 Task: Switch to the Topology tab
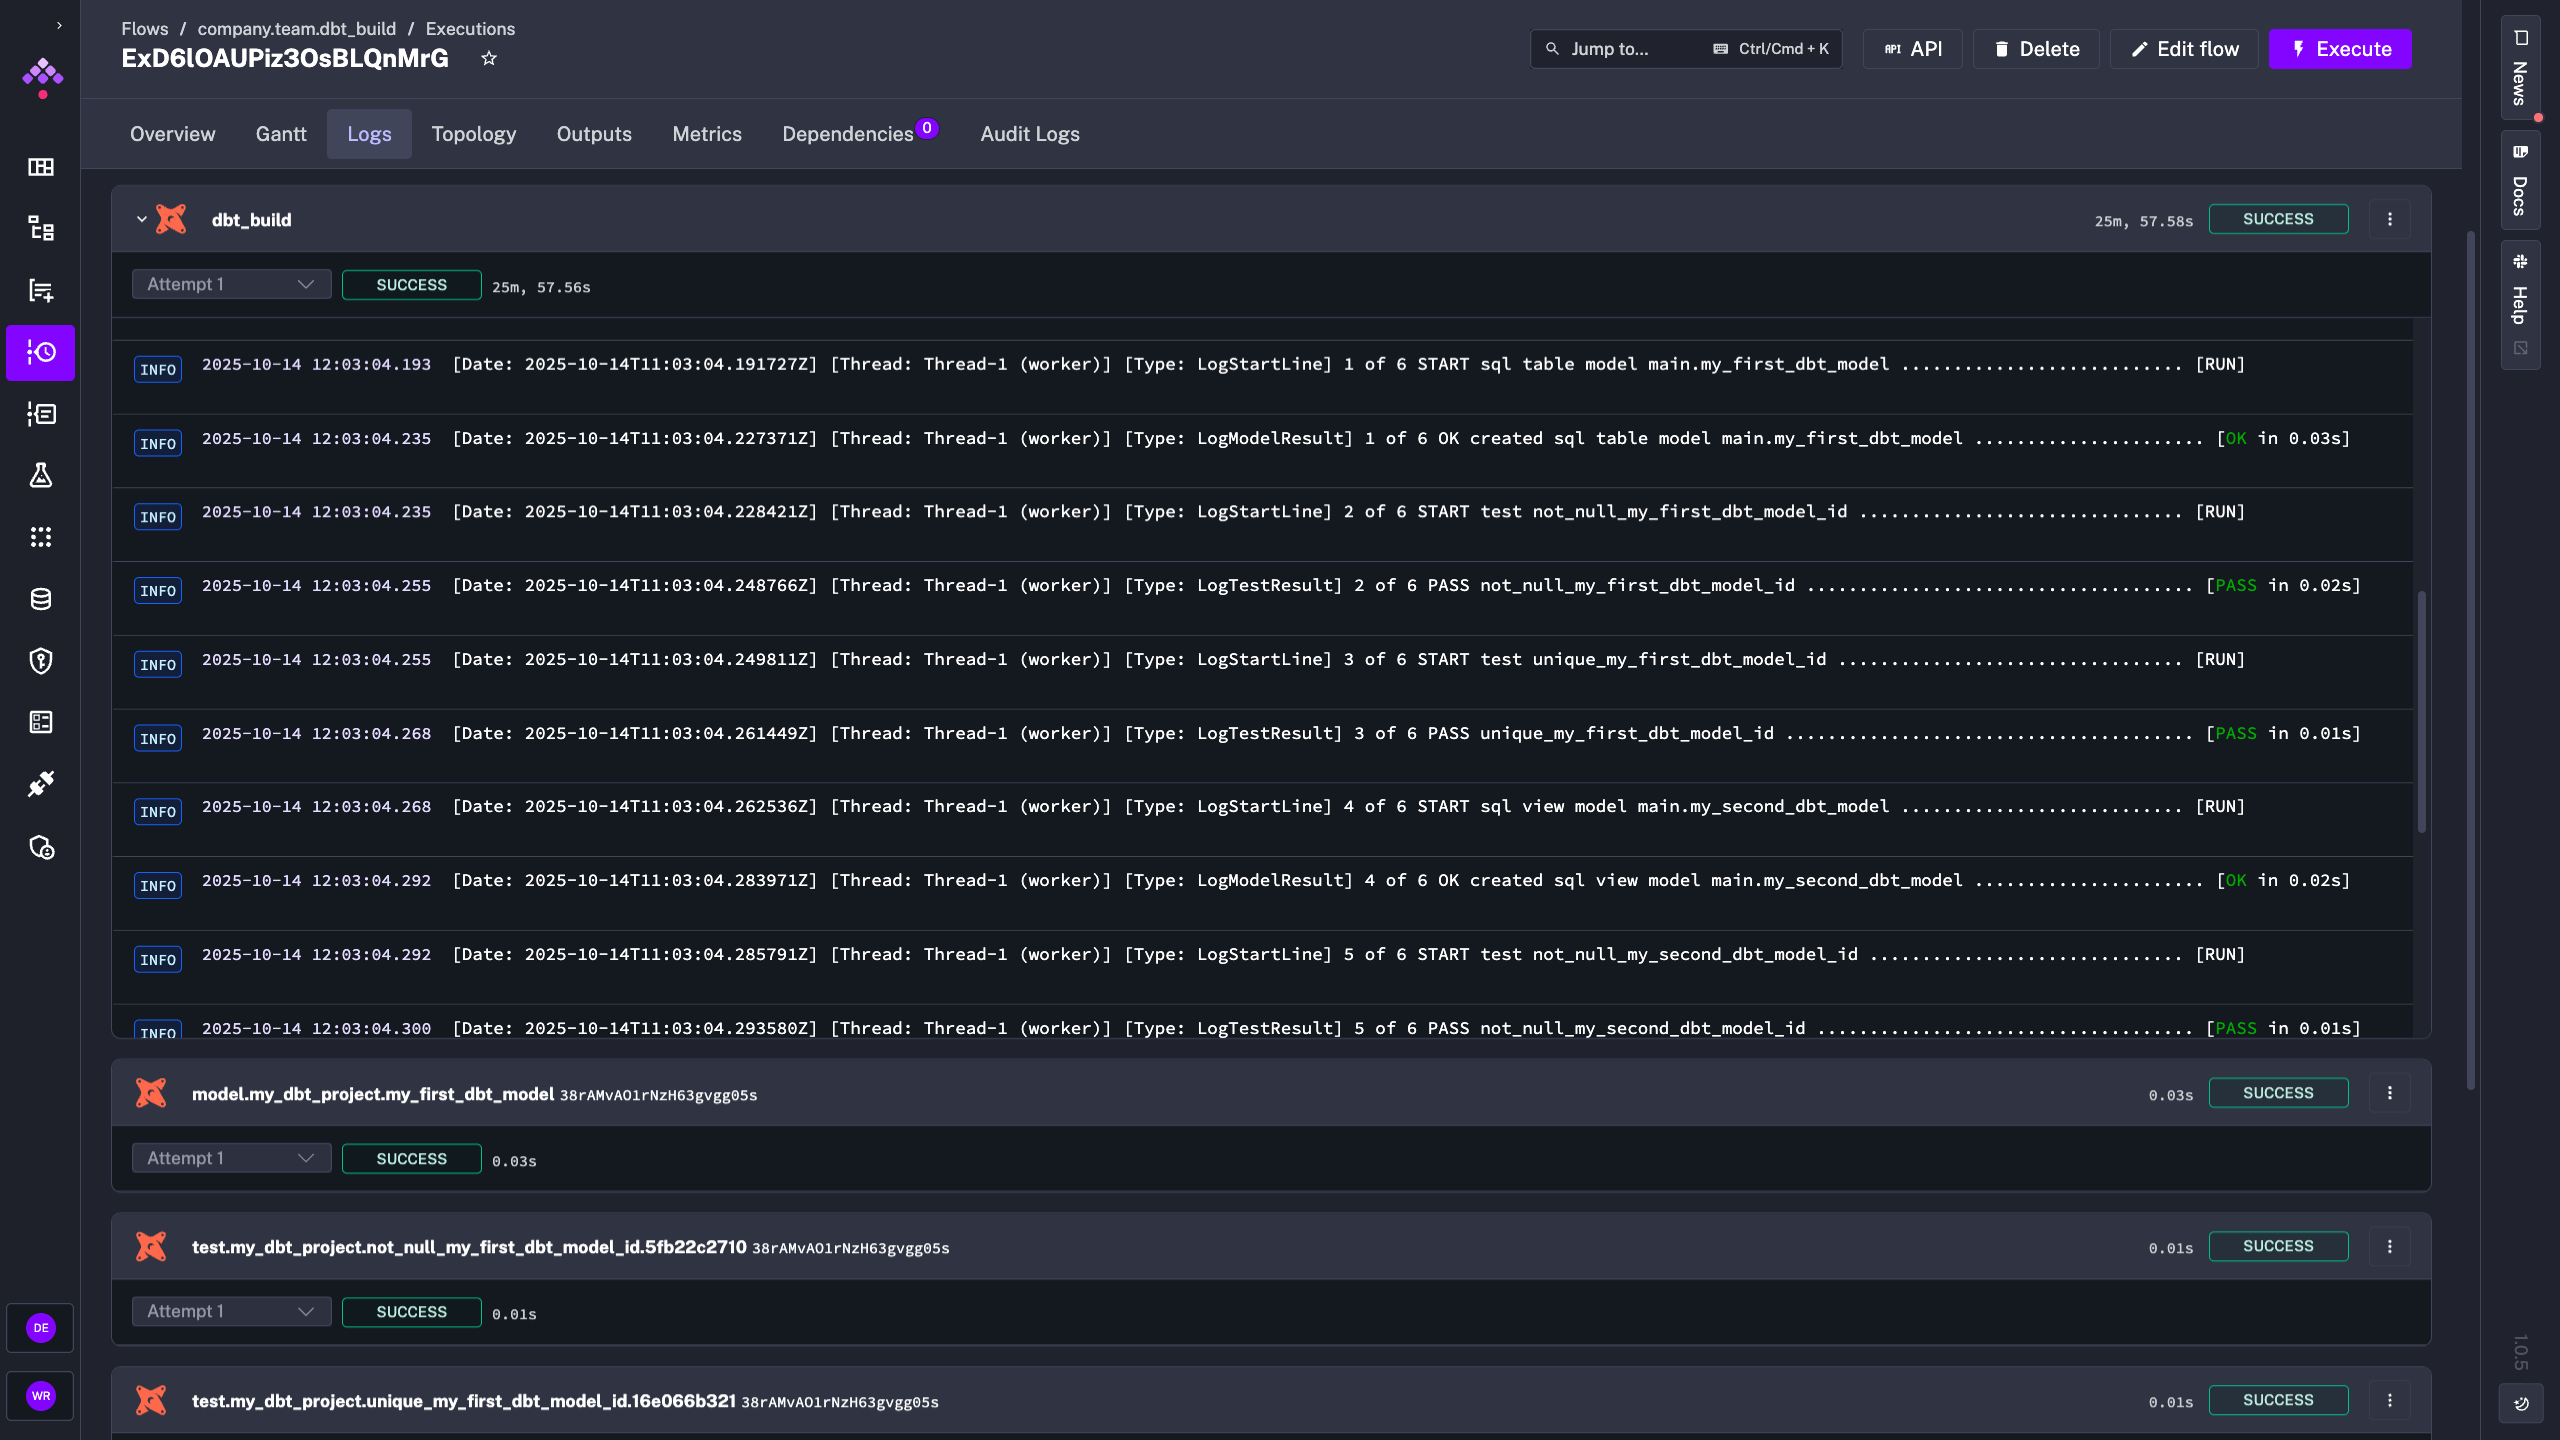[x=473, y=134]
